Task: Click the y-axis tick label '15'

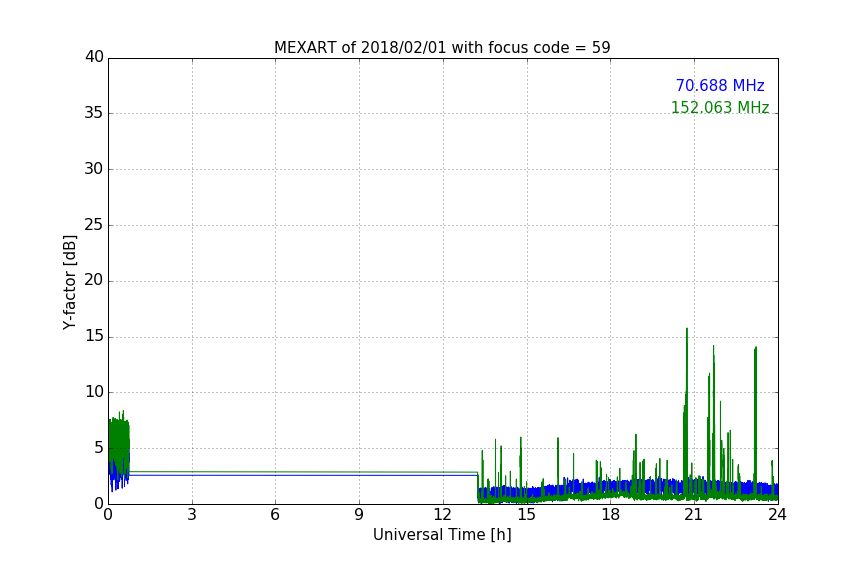Action: tap(94, 336)
